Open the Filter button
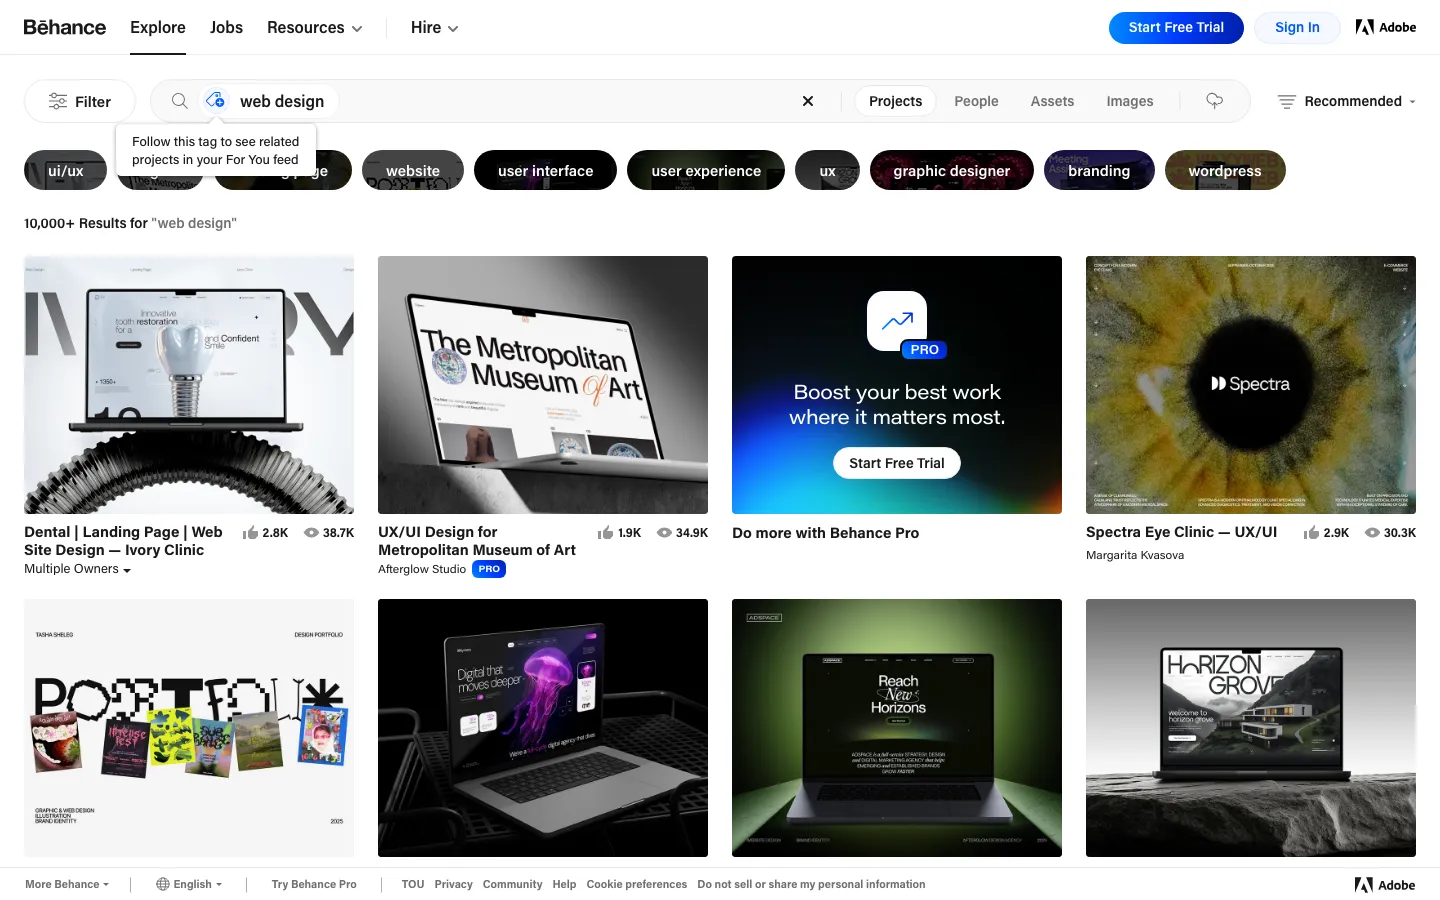 [80, 101]
